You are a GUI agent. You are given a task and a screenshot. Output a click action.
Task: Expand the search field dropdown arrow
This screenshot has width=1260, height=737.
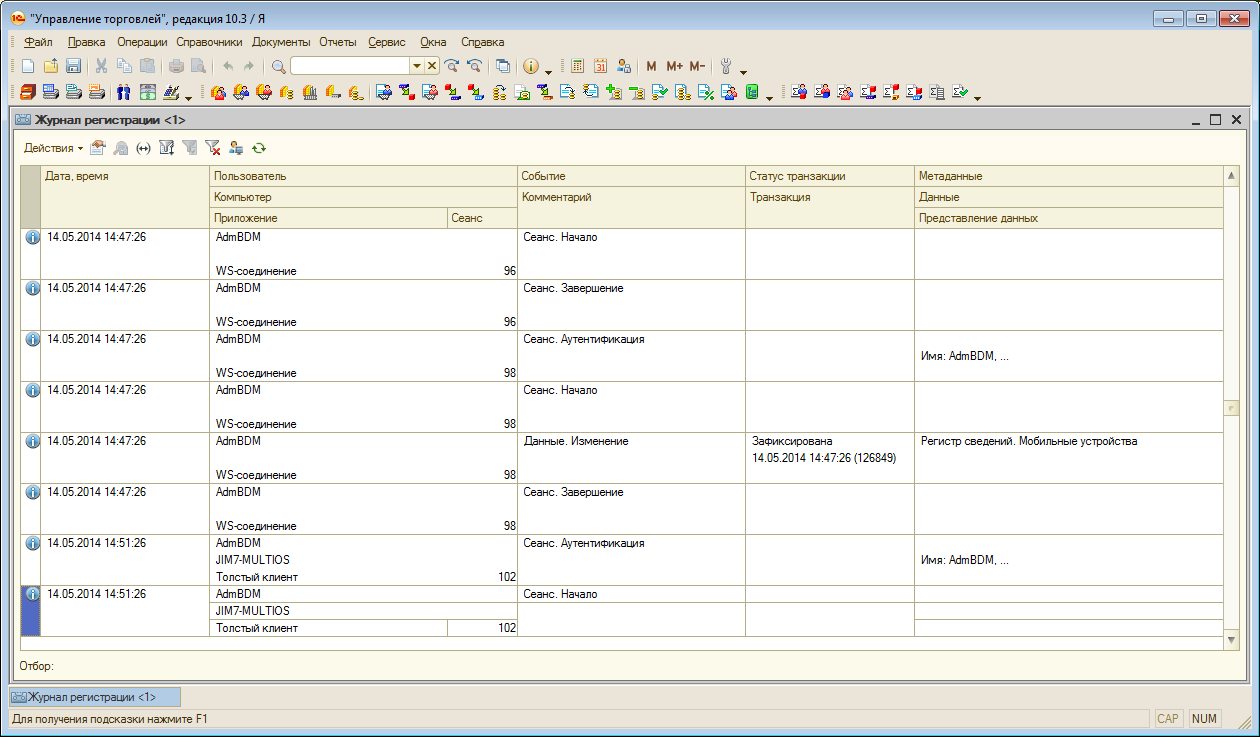[x=417, y=66]
